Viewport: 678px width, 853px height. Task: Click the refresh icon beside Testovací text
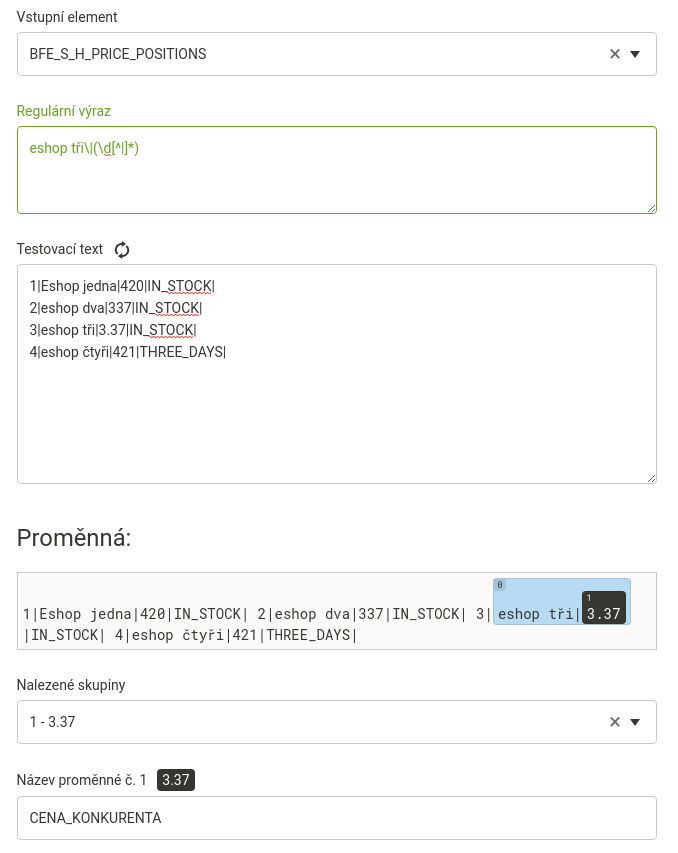[x=122, y=250]
